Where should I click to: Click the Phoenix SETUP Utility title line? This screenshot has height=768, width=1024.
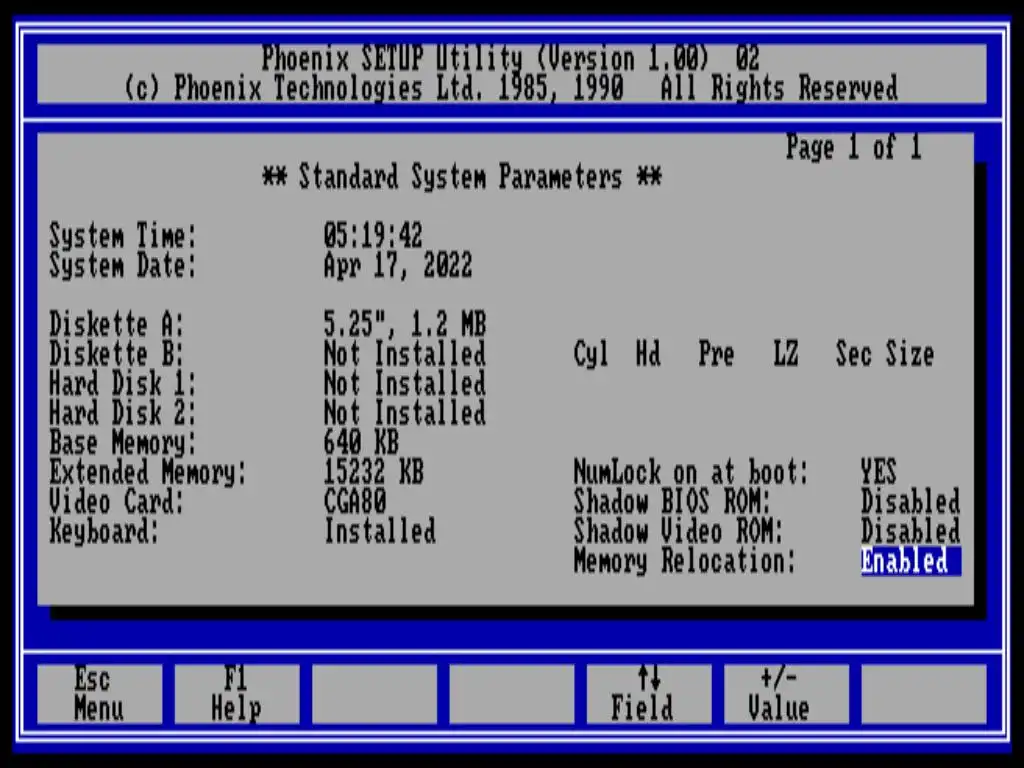pos(511,59)
